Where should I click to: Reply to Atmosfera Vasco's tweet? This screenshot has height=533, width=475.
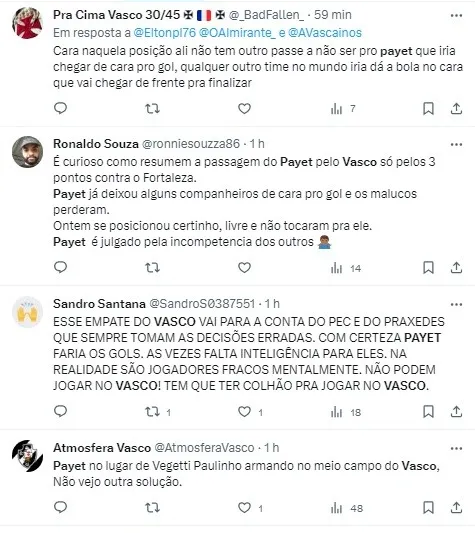click(61, 508)
